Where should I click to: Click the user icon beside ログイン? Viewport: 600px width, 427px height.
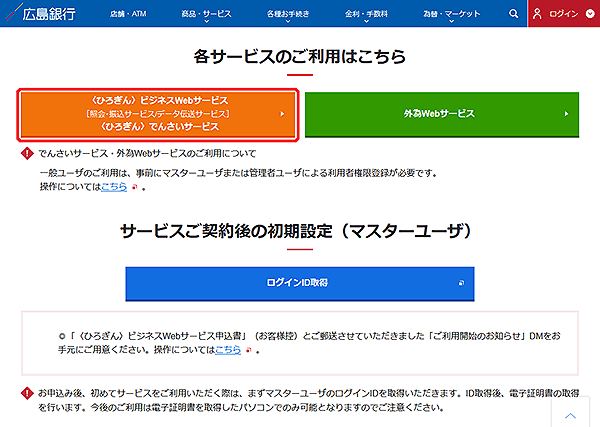(x=537, y=14)
